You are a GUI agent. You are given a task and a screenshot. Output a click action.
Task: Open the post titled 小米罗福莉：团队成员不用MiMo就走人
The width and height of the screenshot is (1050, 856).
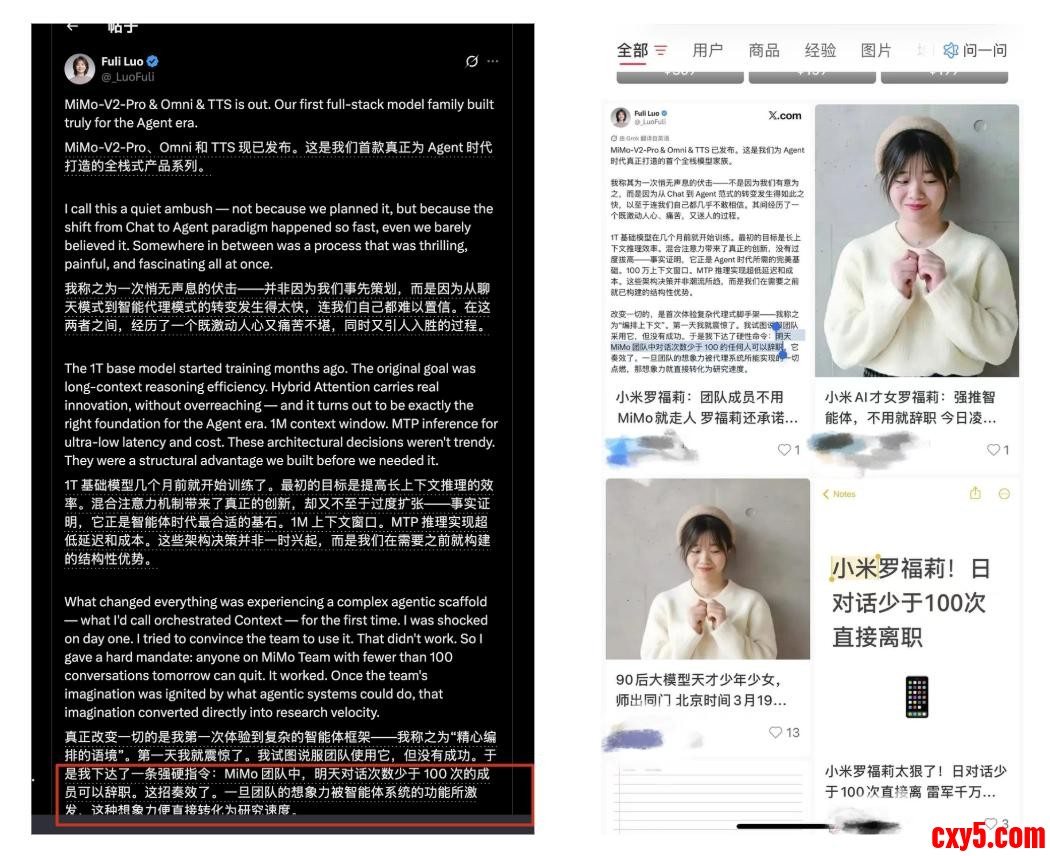pyautogui.click(x=707, y=407)
